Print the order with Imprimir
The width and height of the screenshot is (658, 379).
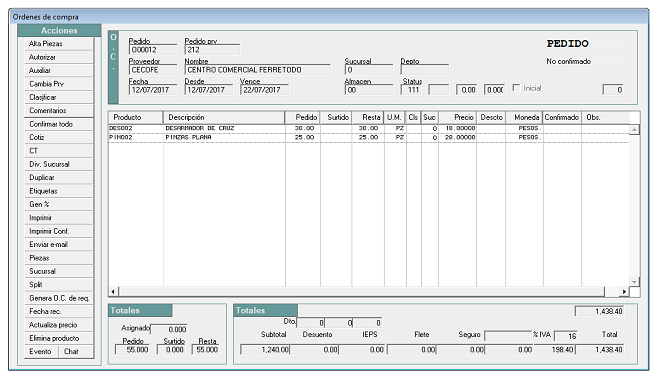click(x=59, y=218)
